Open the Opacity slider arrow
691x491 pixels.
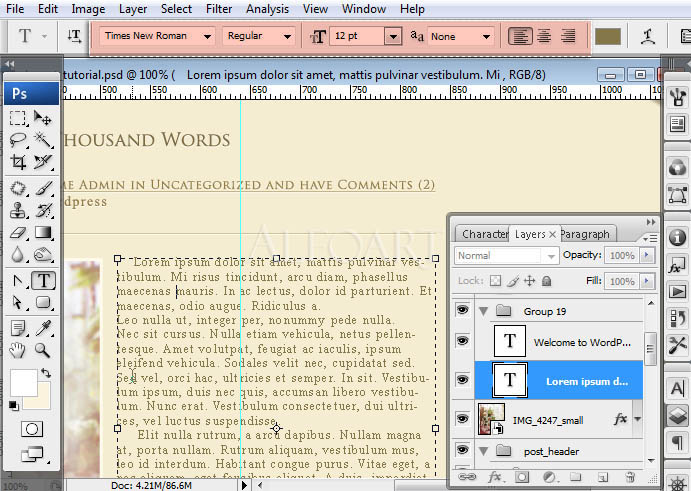pos(647,255)
